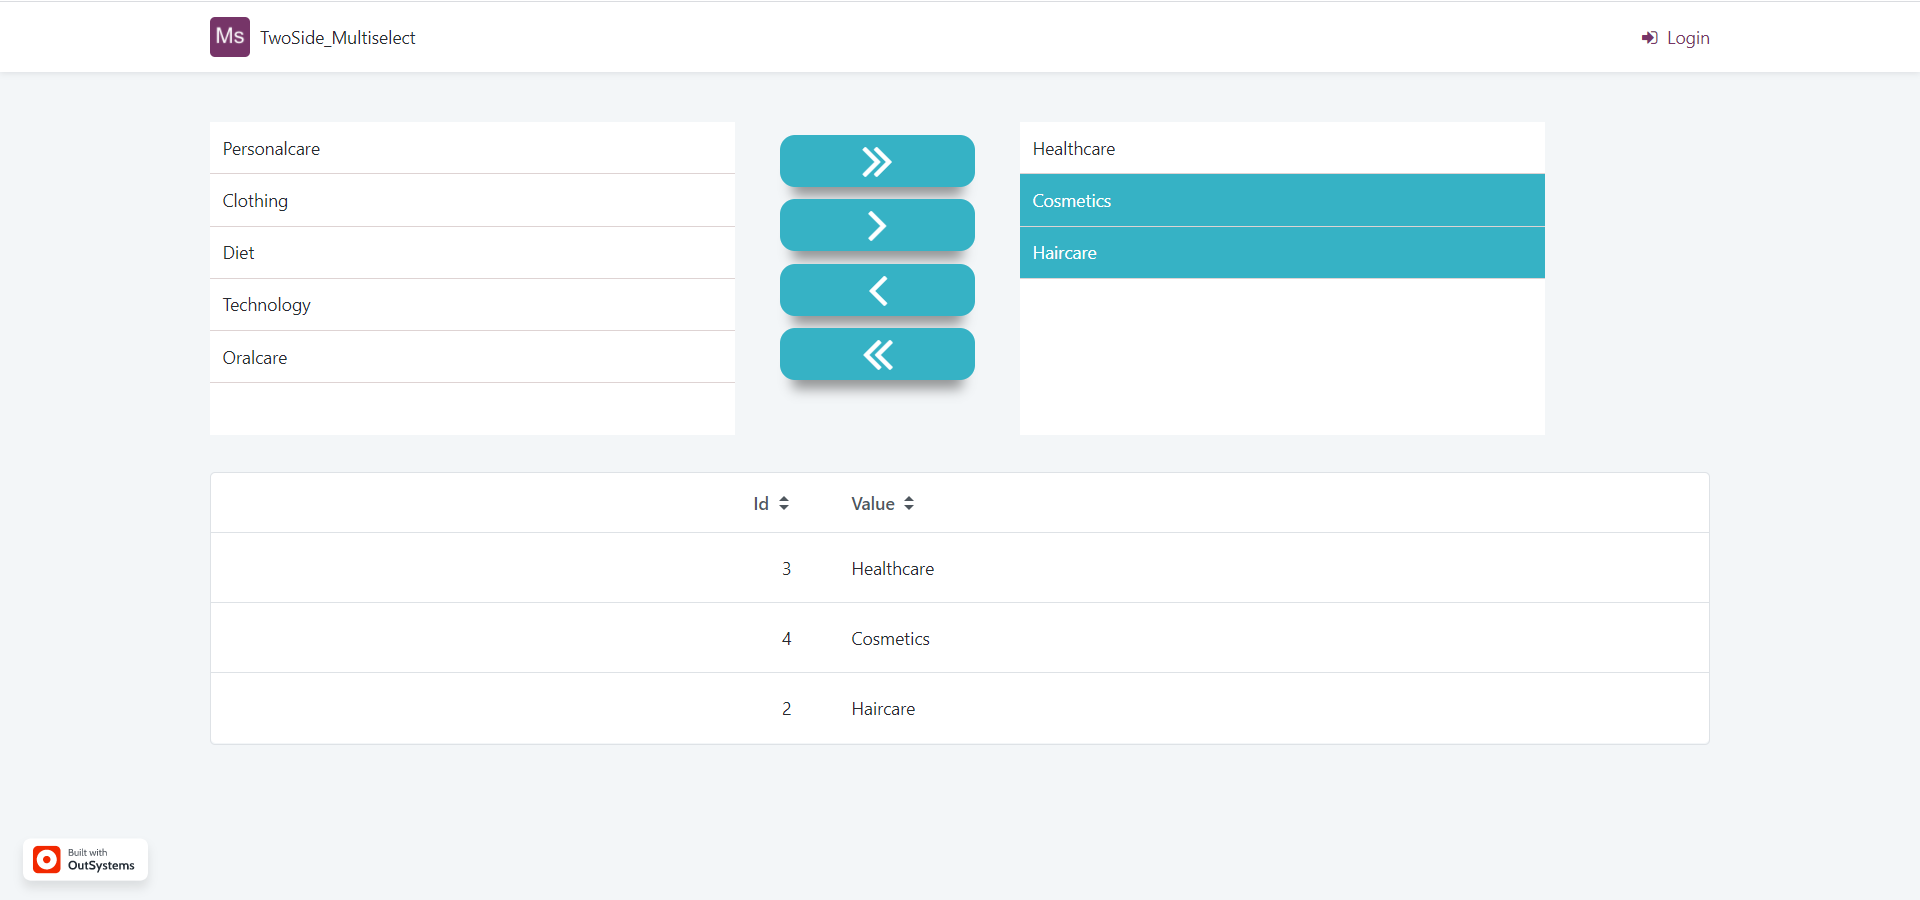
Task: Click the purple Ms app logo
Action: click(230, 37)
